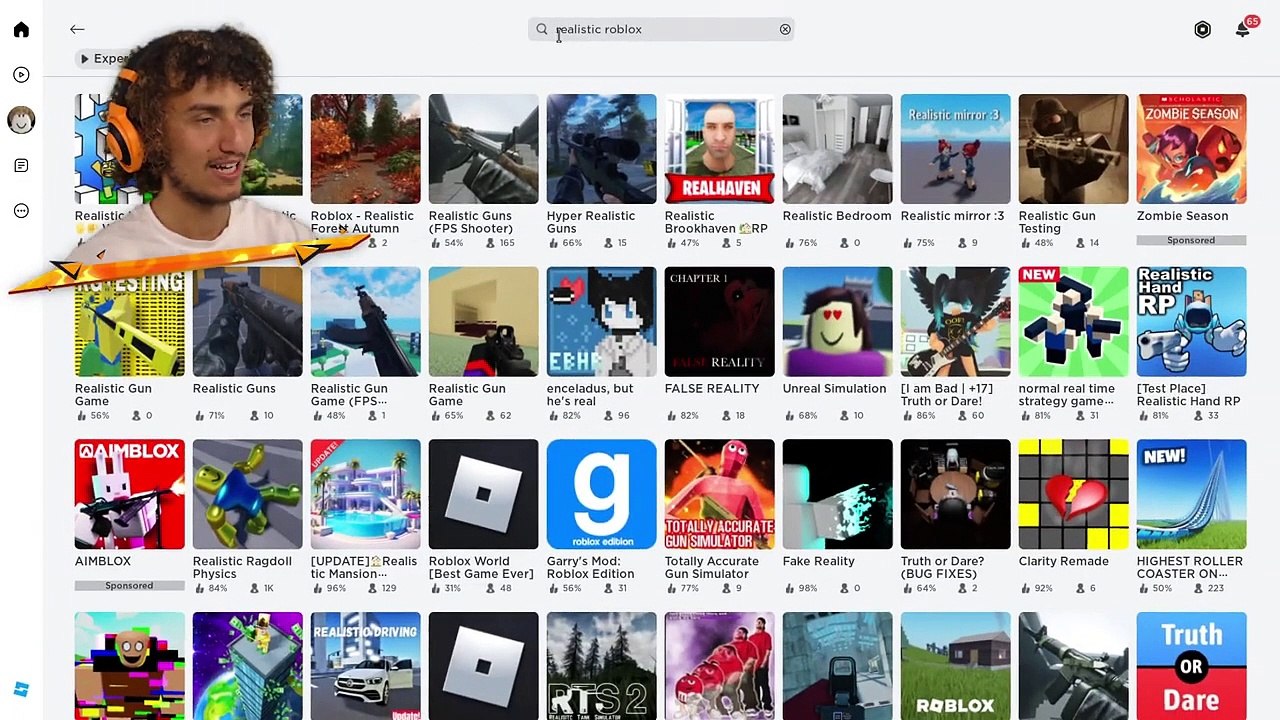
Task: Click the Unreal Simulation title link
Action: point(835,389)
